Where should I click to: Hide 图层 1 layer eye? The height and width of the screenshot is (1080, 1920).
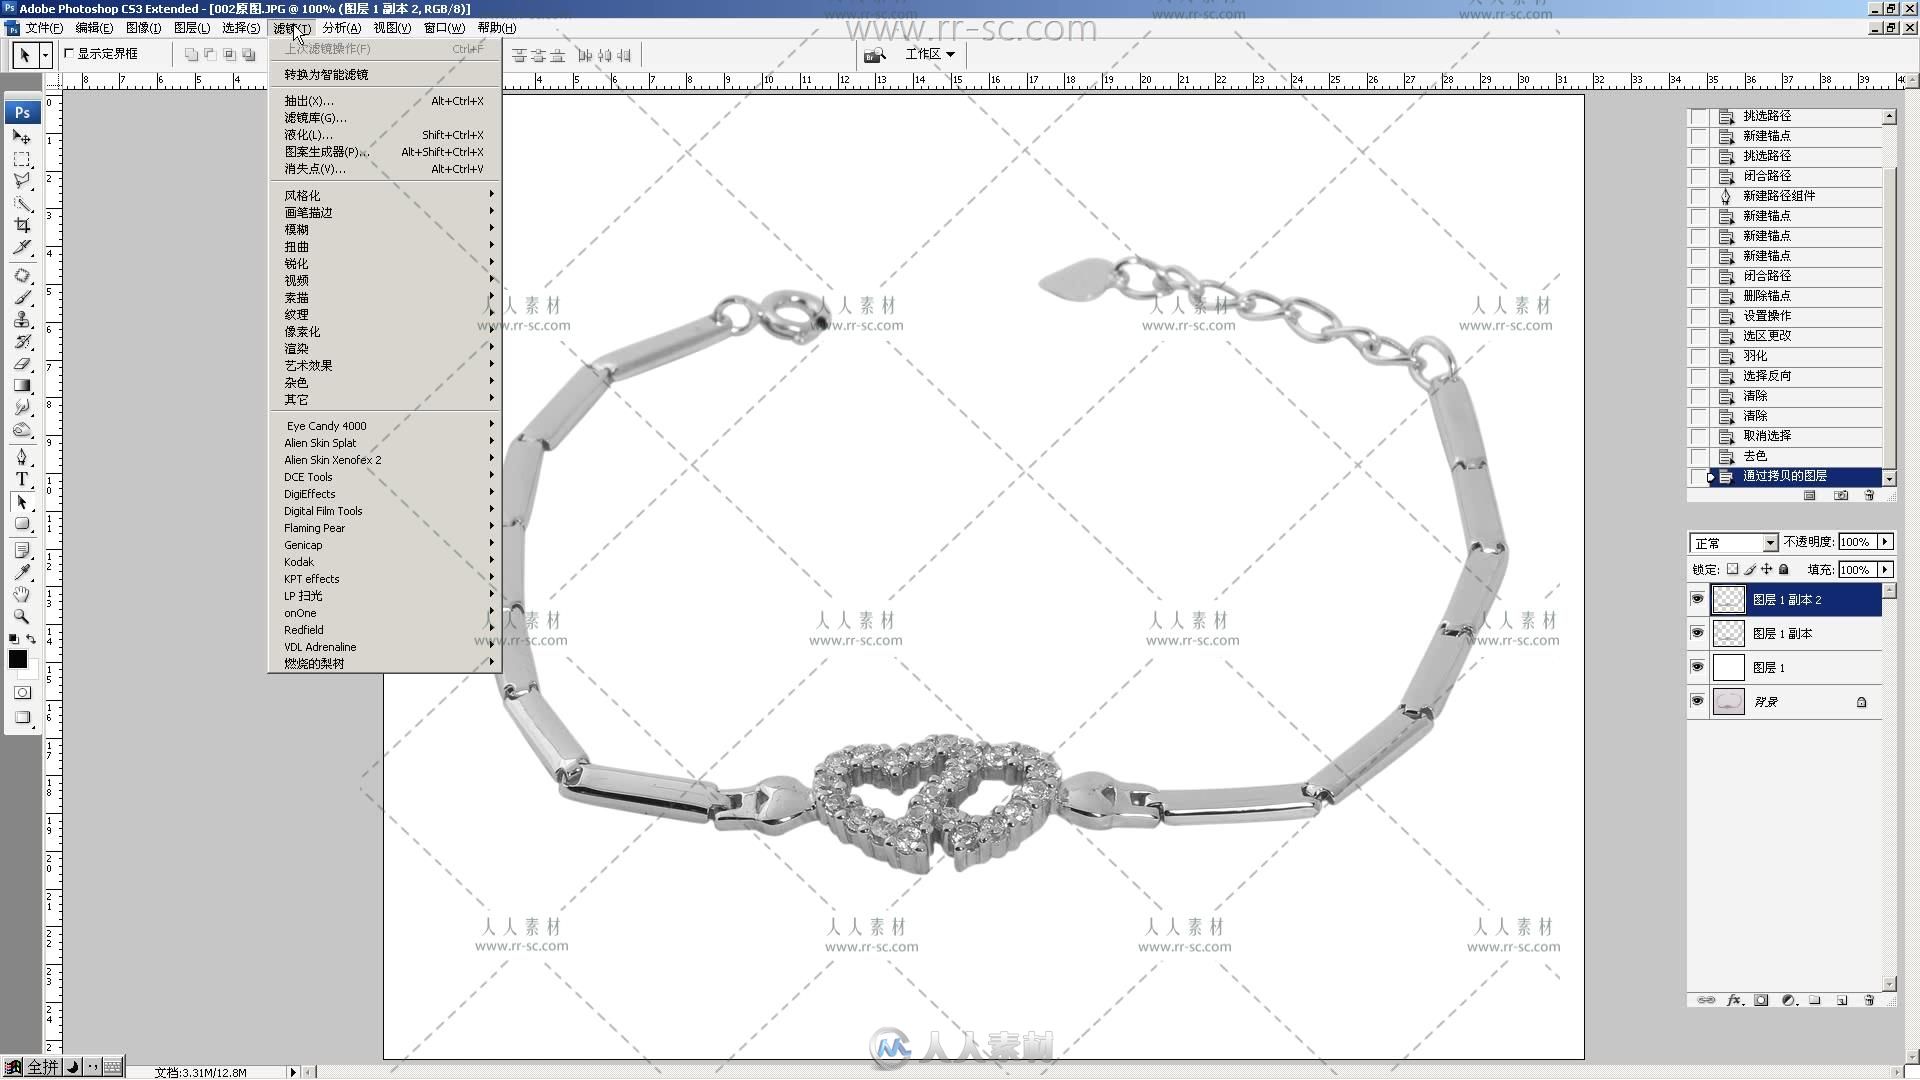1697,667
